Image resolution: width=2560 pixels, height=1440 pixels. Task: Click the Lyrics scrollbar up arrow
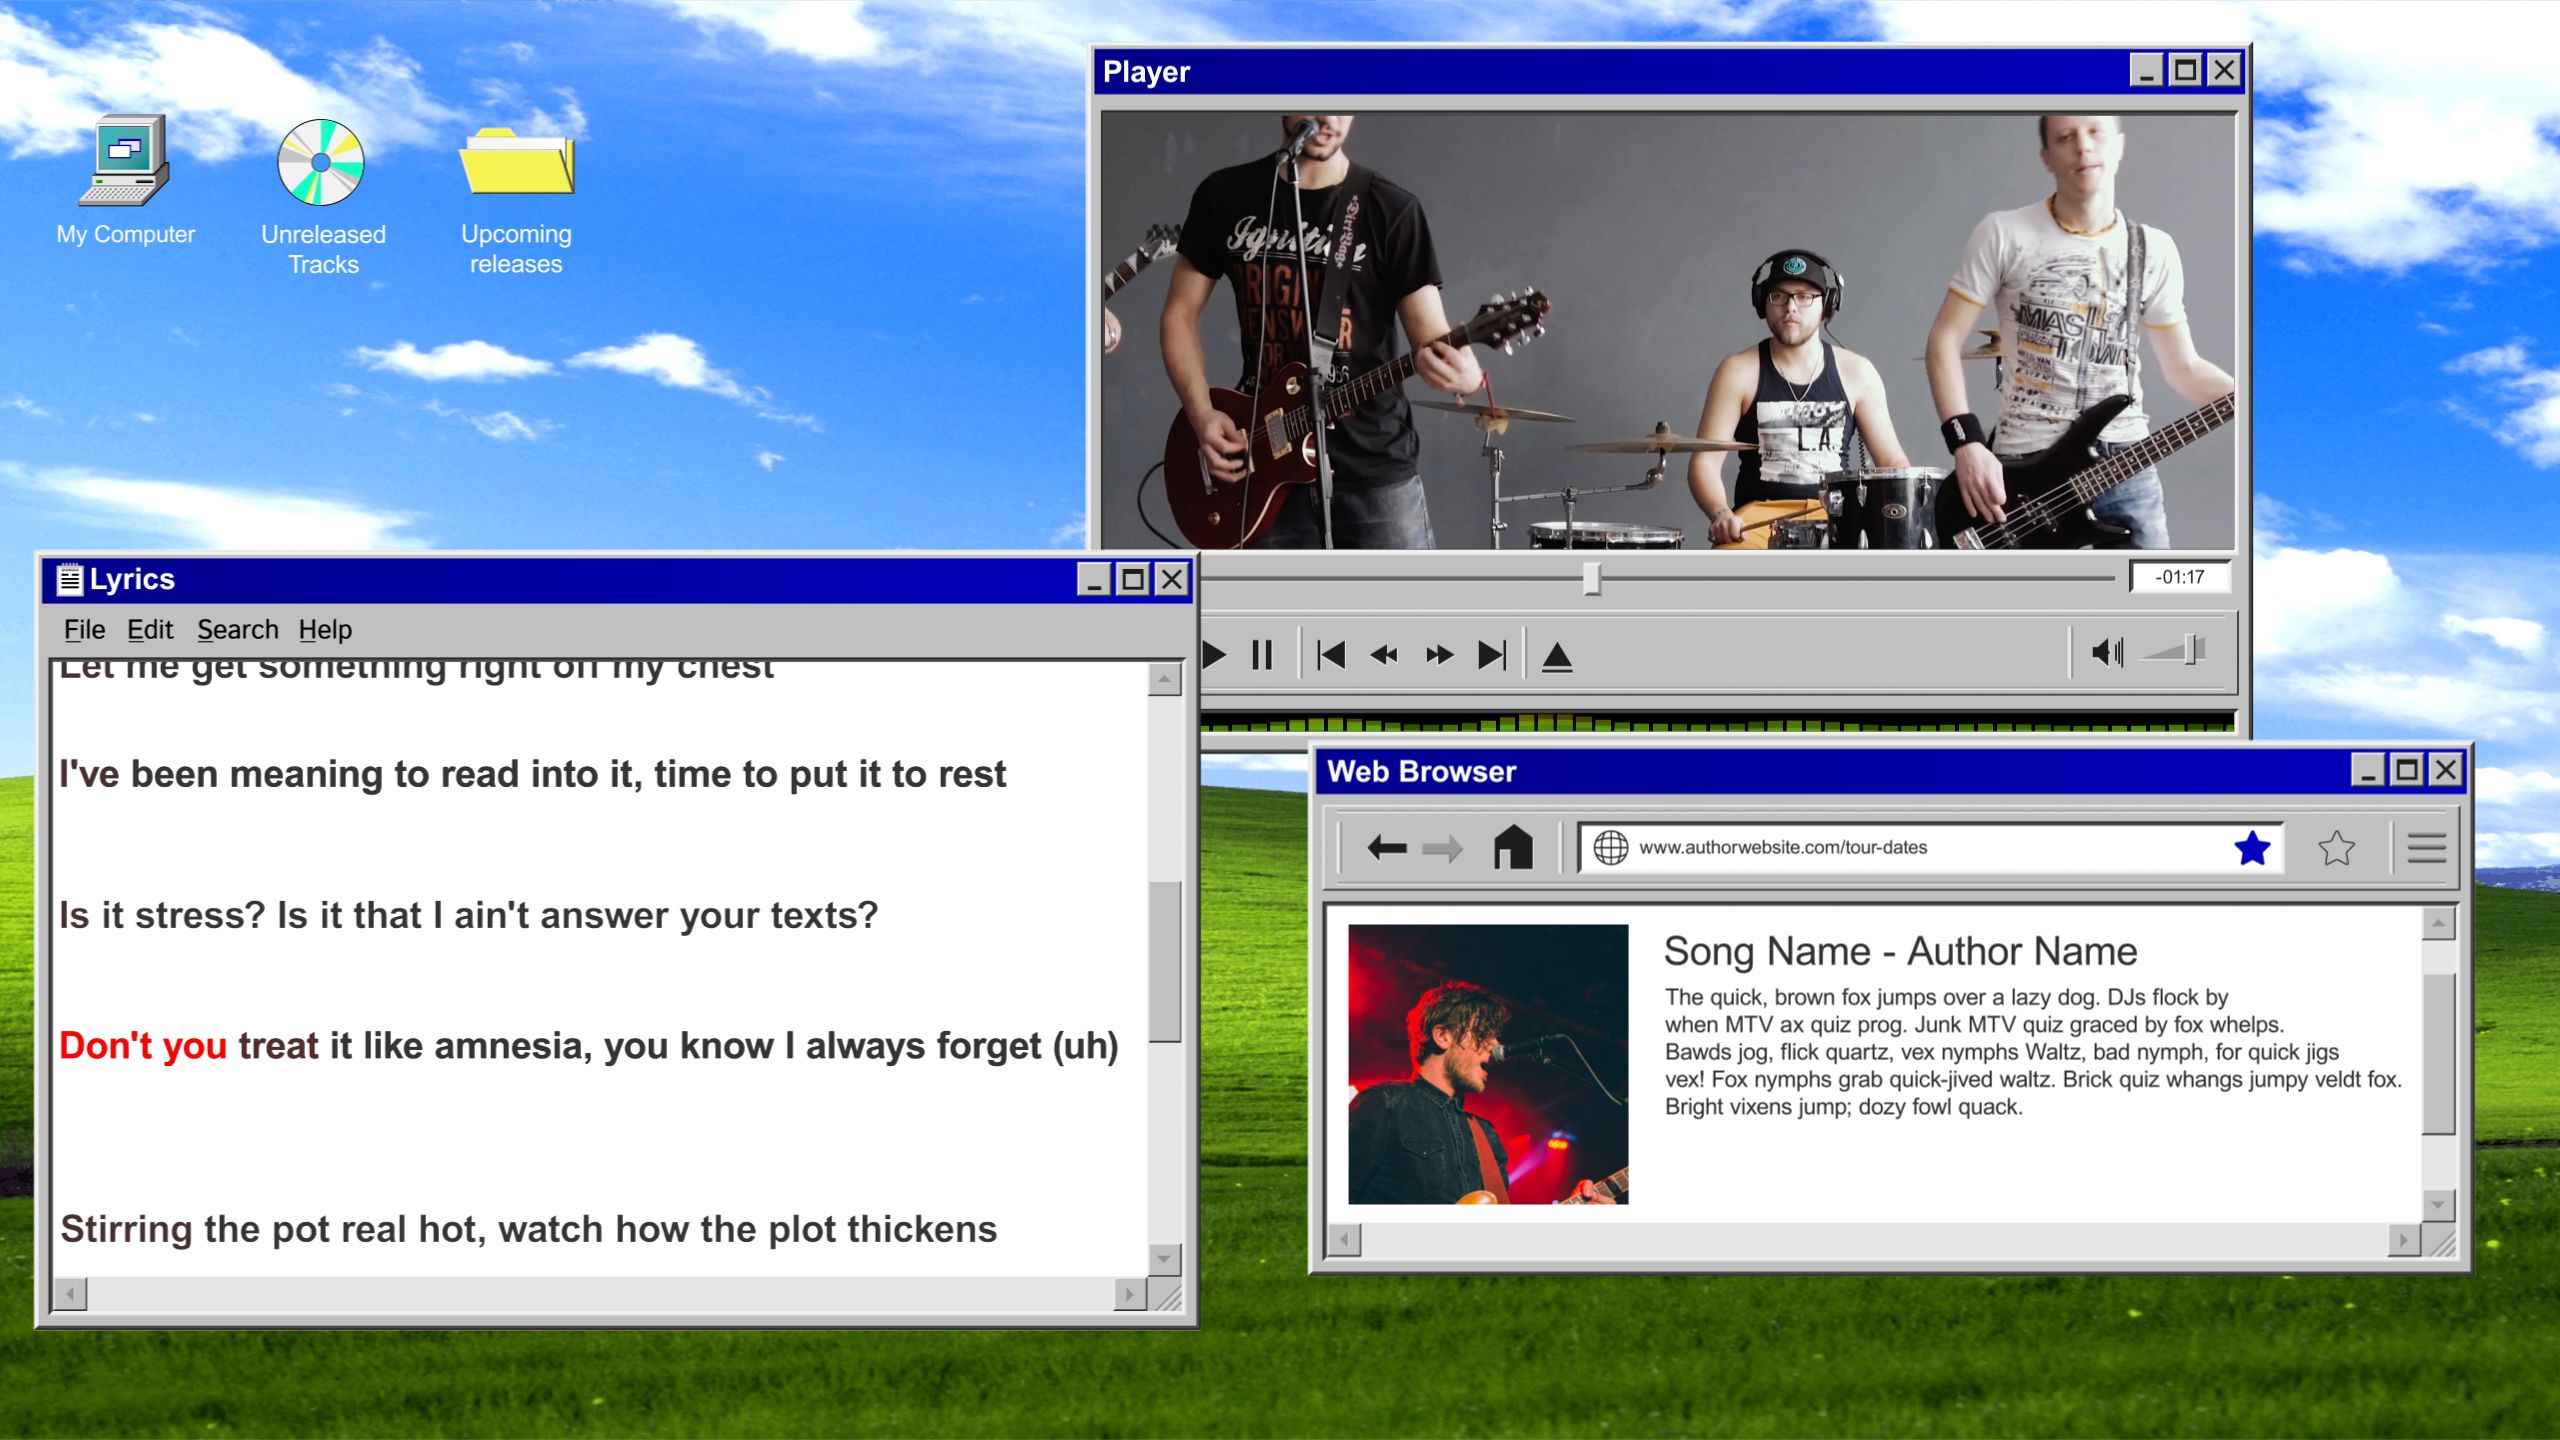tap(1164, 679)
